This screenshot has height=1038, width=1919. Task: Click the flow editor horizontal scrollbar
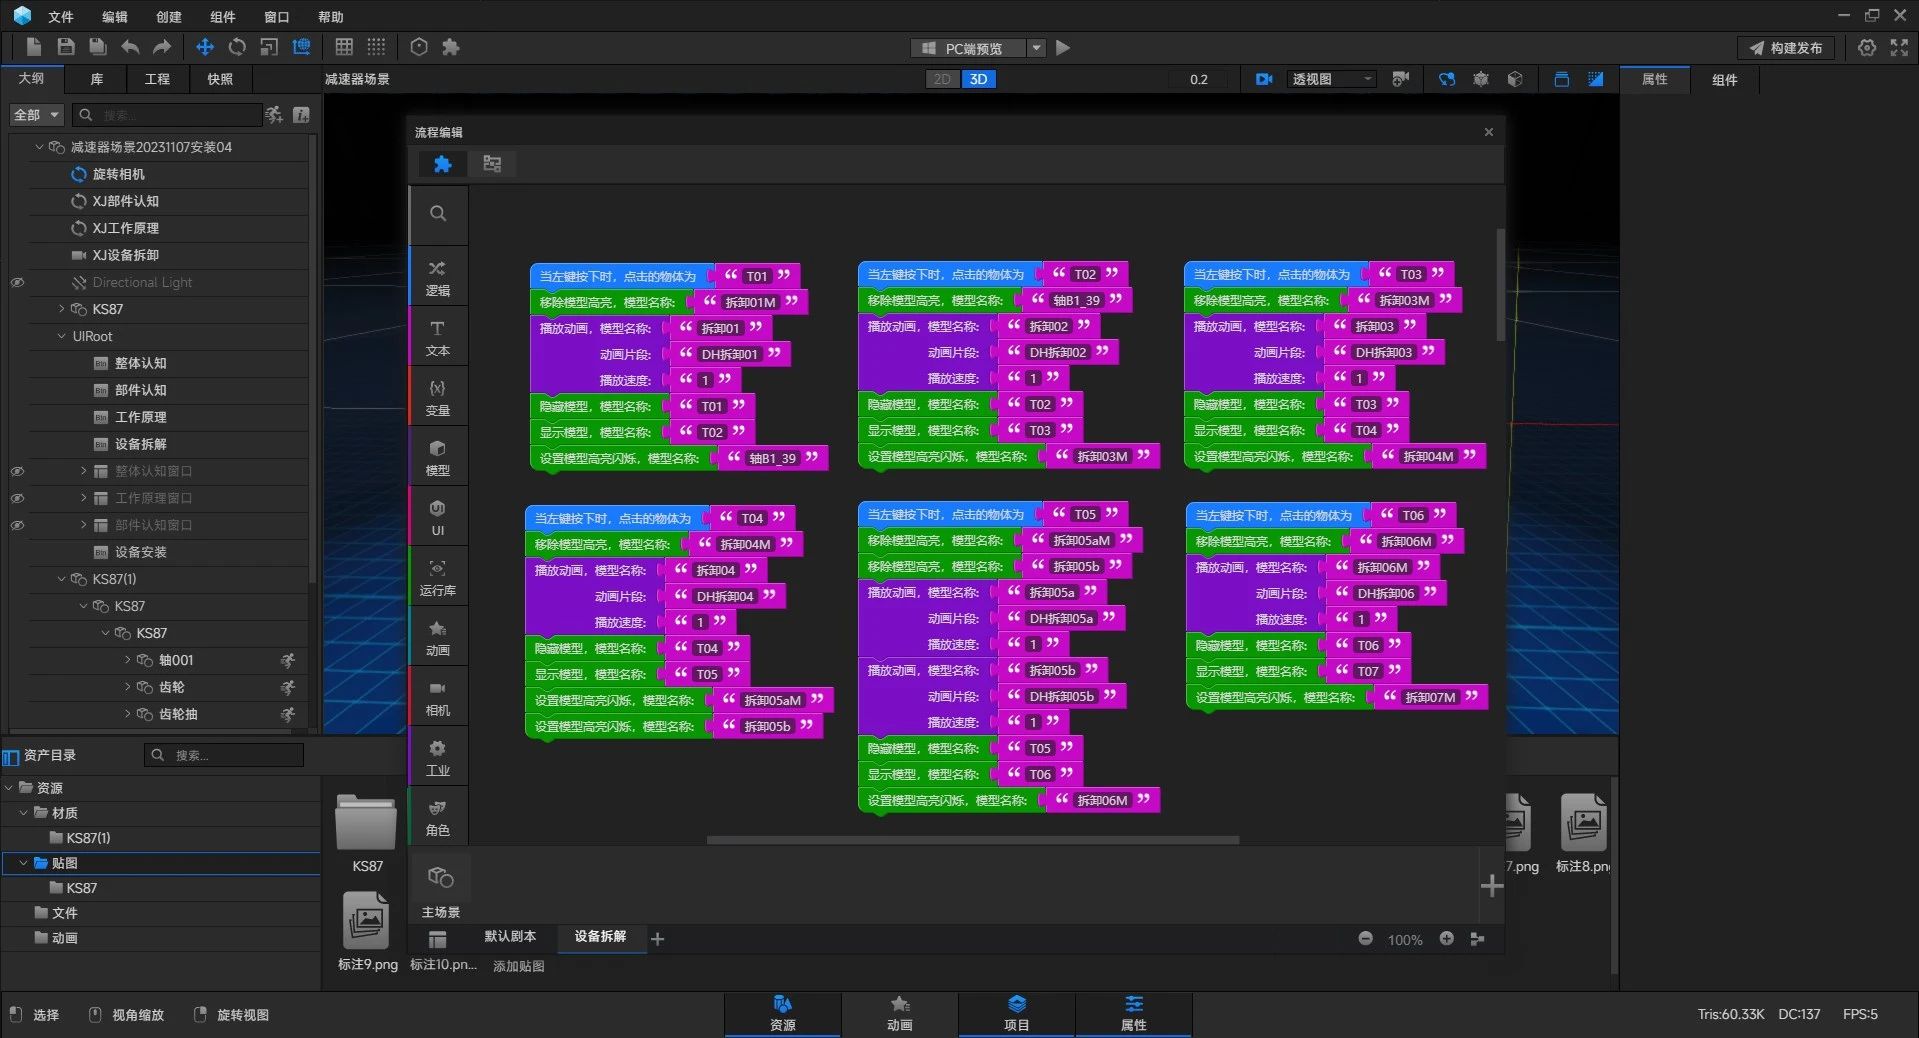point(973,841)
